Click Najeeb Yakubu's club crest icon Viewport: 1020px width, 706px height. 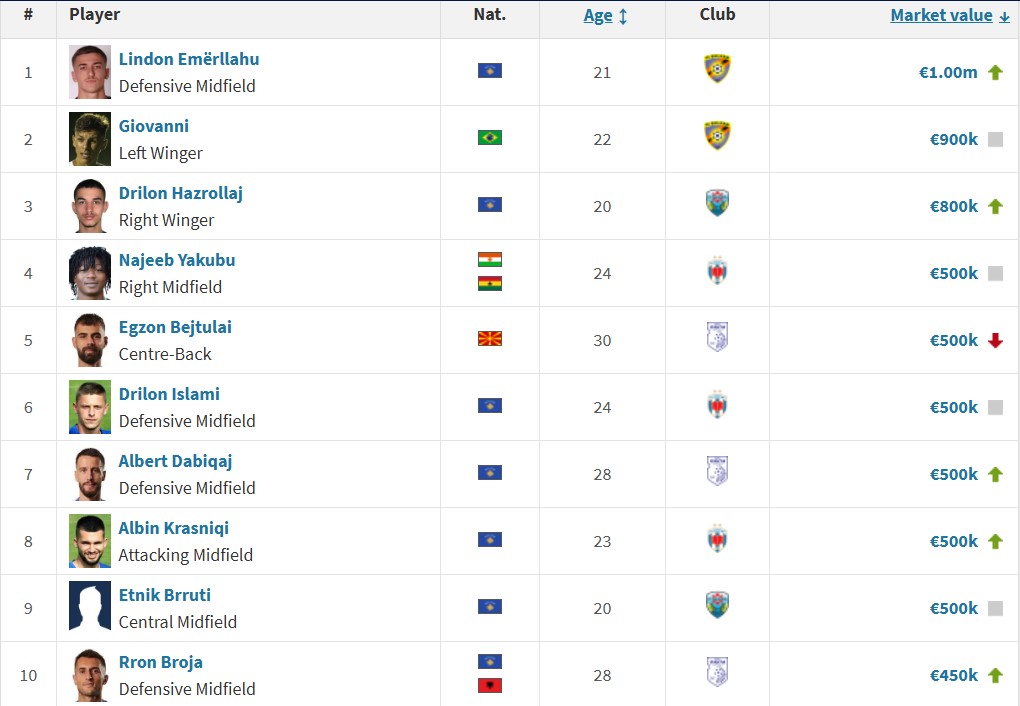coord(717,270)
